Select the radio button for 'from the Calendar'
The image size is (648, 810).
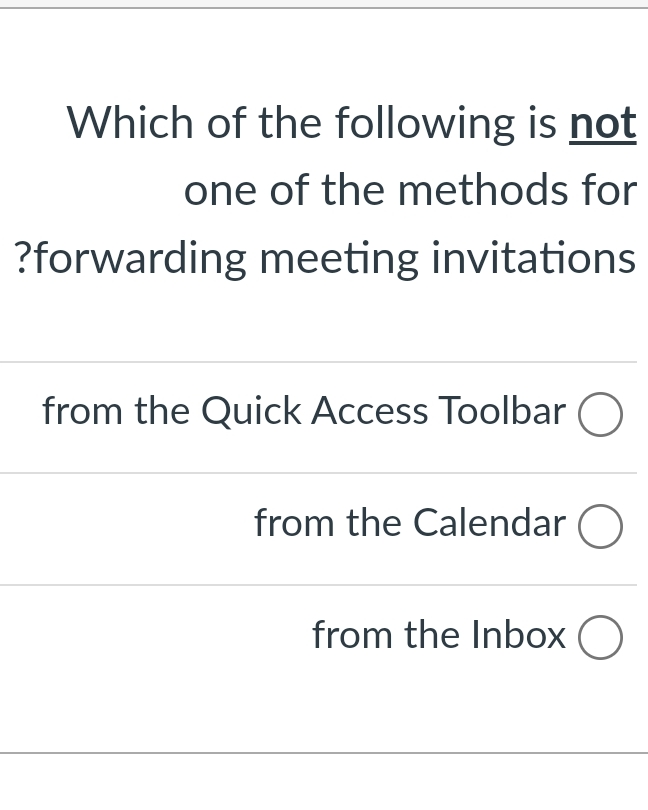[x=600, y=526]
